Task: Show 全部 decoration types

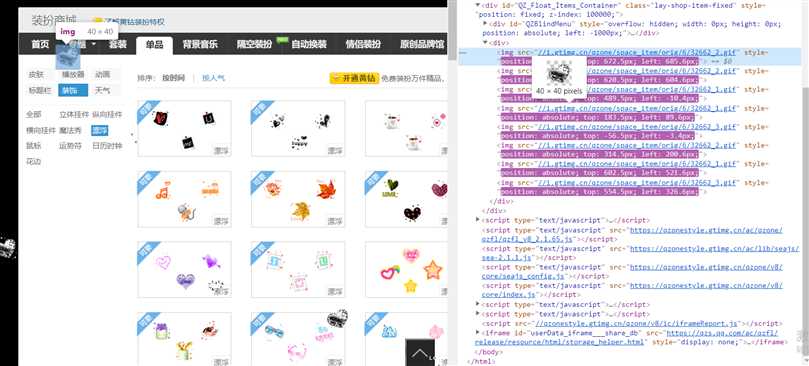Action: 34,115
